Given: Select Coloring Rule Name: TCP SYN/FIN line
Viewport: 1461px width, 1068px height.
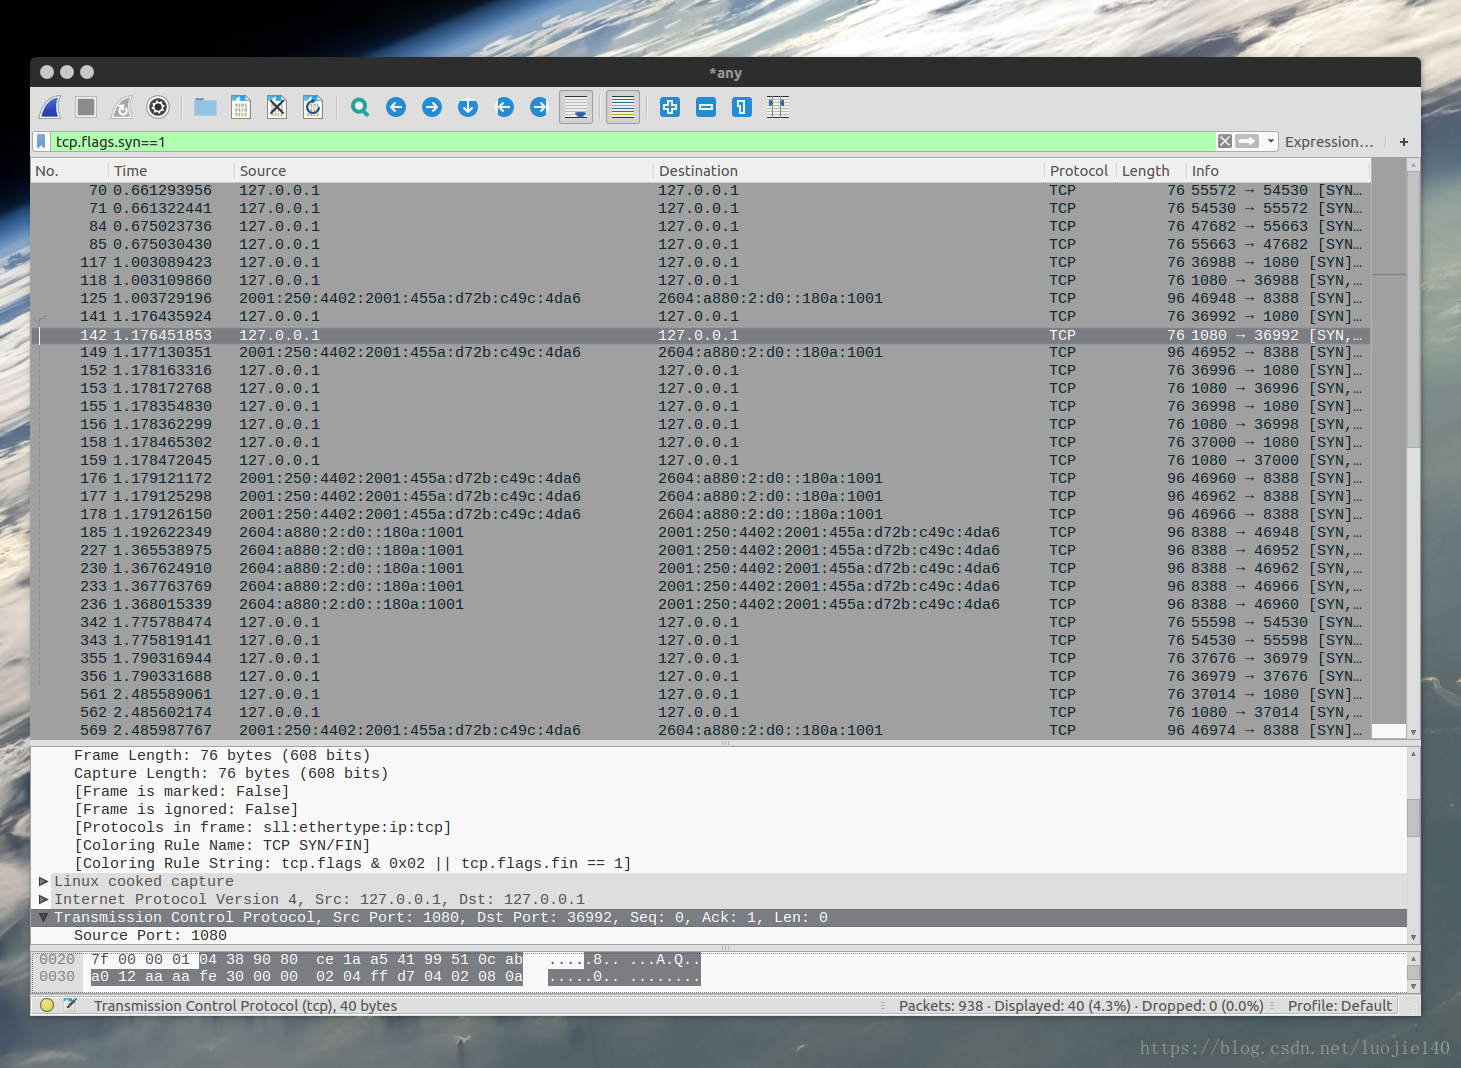Looking at the screenshot, I should [718, 845].
